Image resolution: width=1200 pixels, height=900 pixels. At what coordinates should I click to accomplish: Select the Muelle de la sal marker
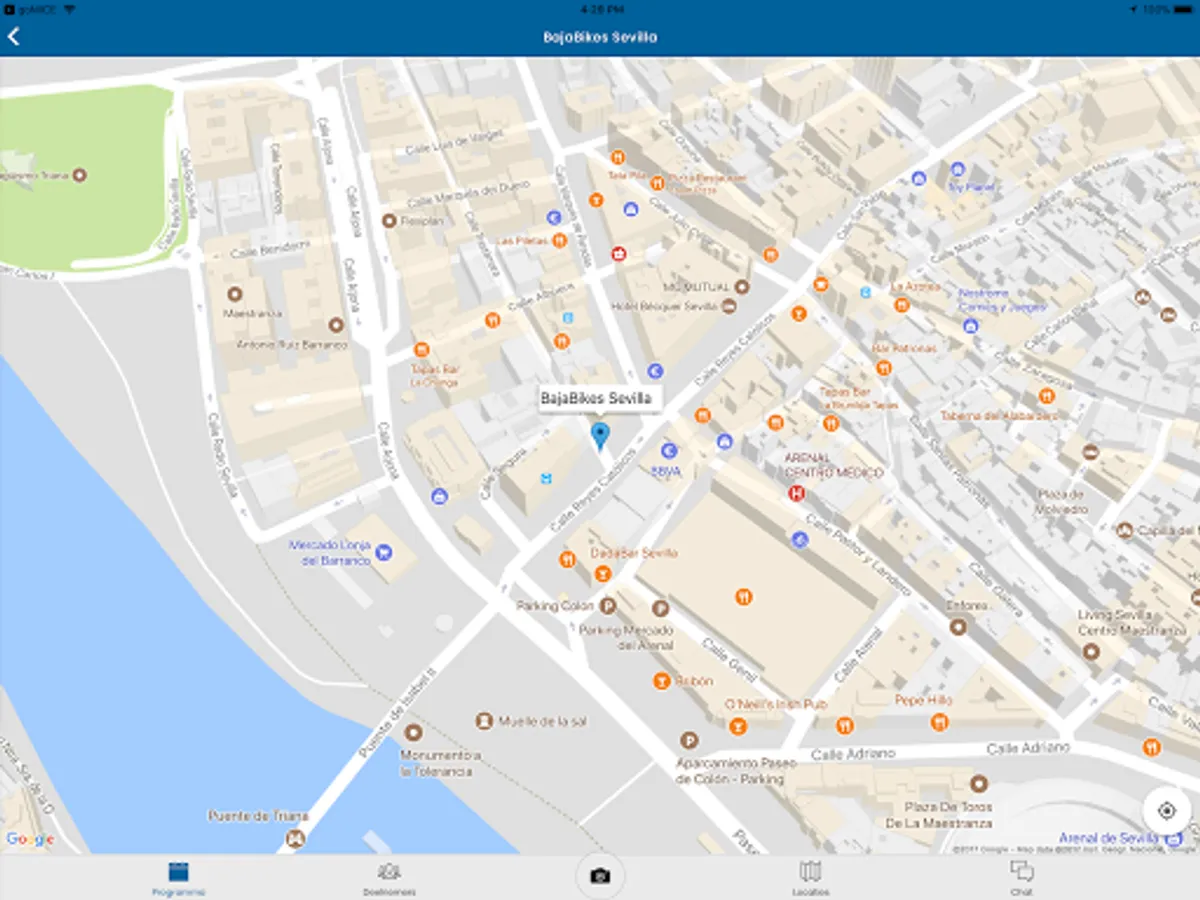(484, 720)
